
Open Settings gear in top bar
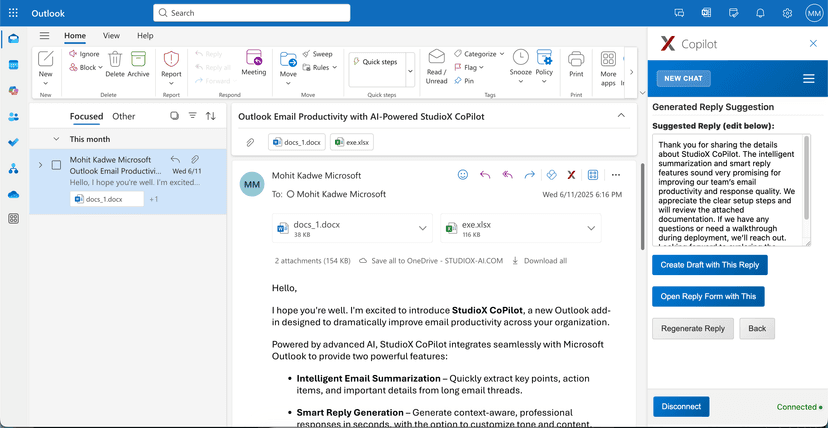click(x=787, y=13)
